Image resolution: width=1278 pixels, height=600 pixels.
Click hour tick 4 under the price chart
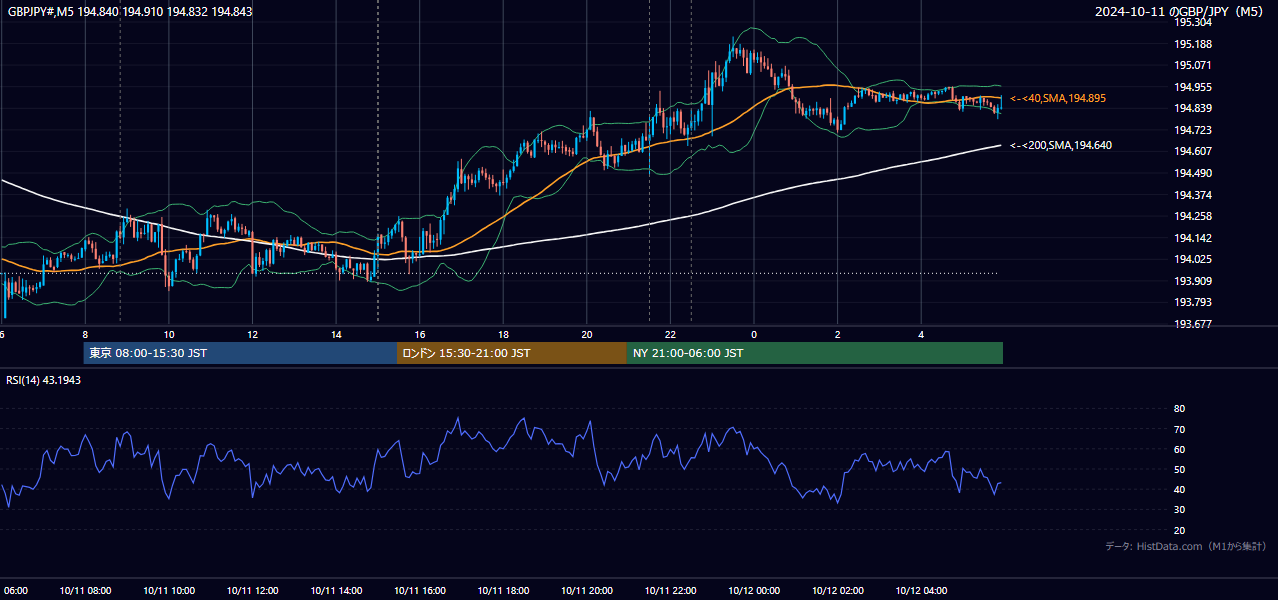pos(921,335)
